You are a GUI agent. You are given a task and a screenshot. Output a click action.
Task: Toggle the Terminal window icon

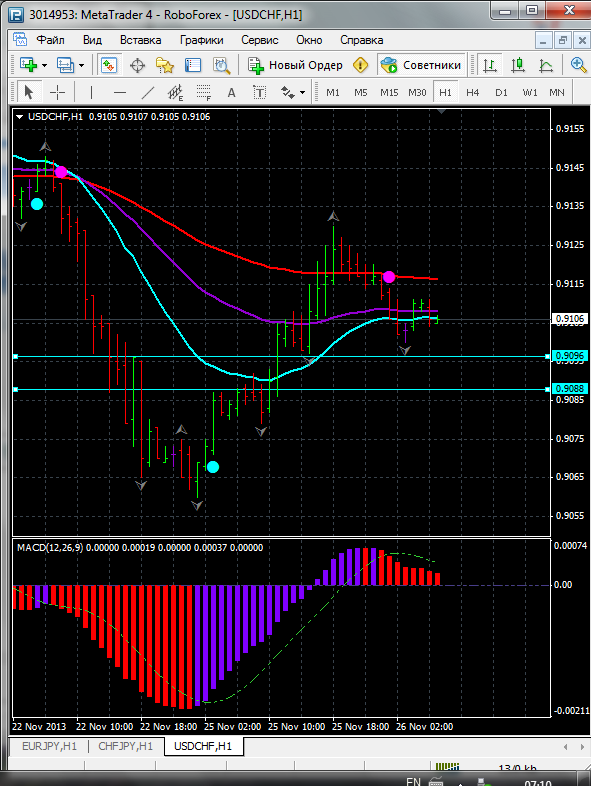click(x=193, y=65)
